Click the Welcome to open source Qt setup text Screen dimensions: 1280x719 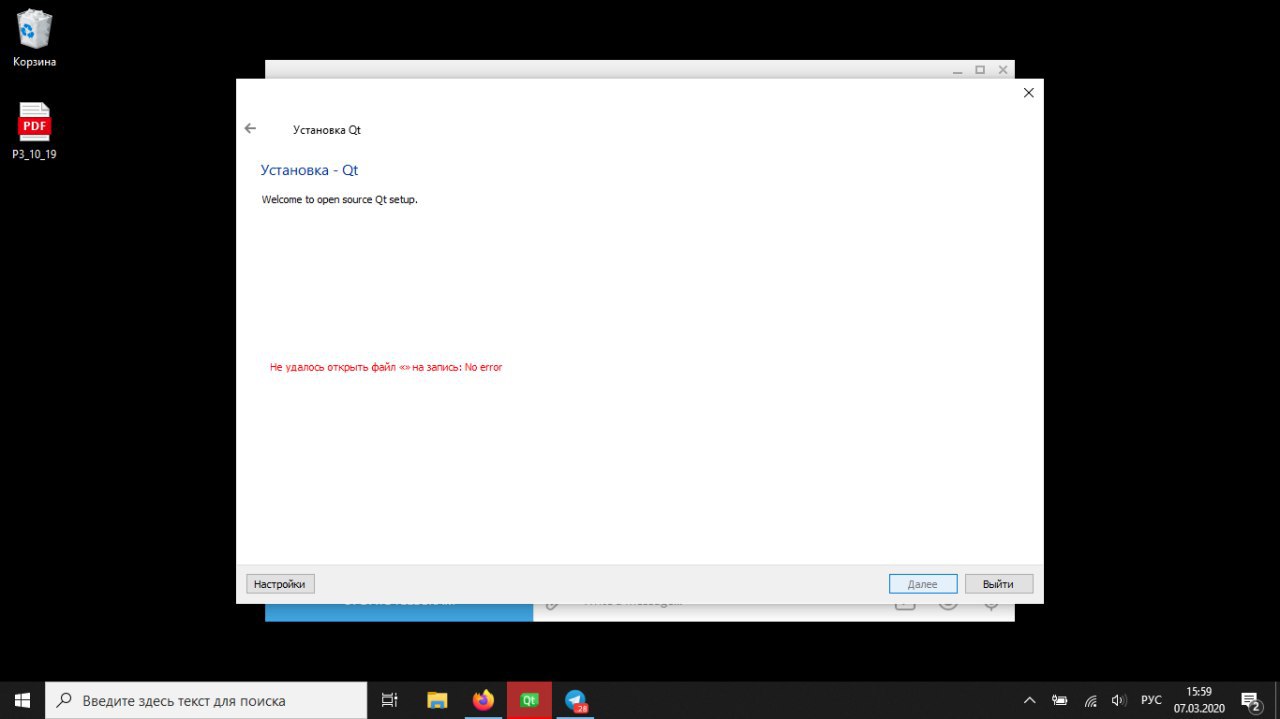point(339,199)
